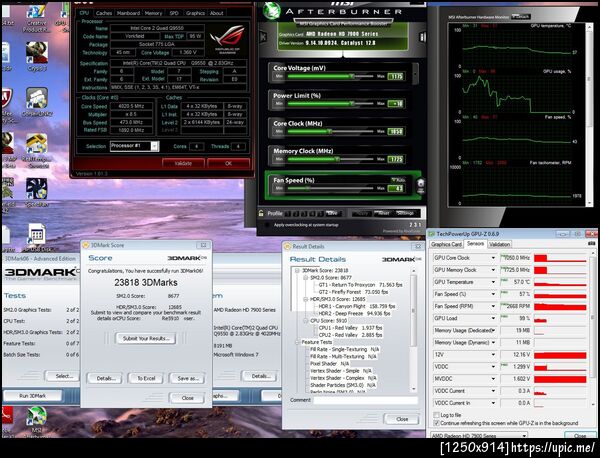The height and width of the screenshot is (458, 600).
Task: Click the 3DMark Score window title icon
Action: click(86, 245)
